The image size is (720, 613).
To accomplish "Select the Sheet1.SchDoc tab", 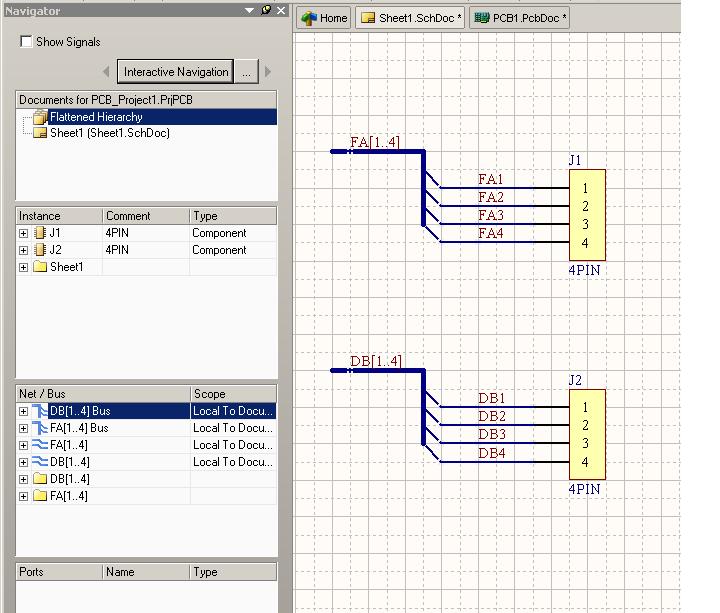I will click(x=411, y=18).
